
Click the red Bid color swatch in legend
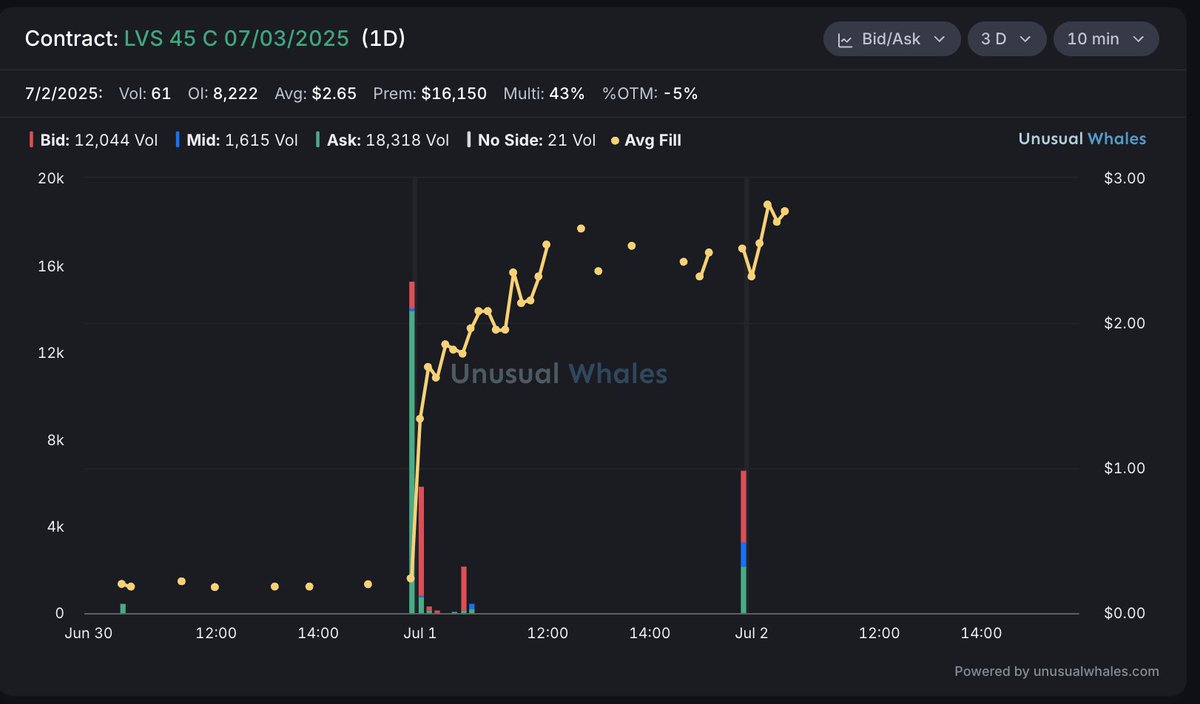click(x=30, y=139)
